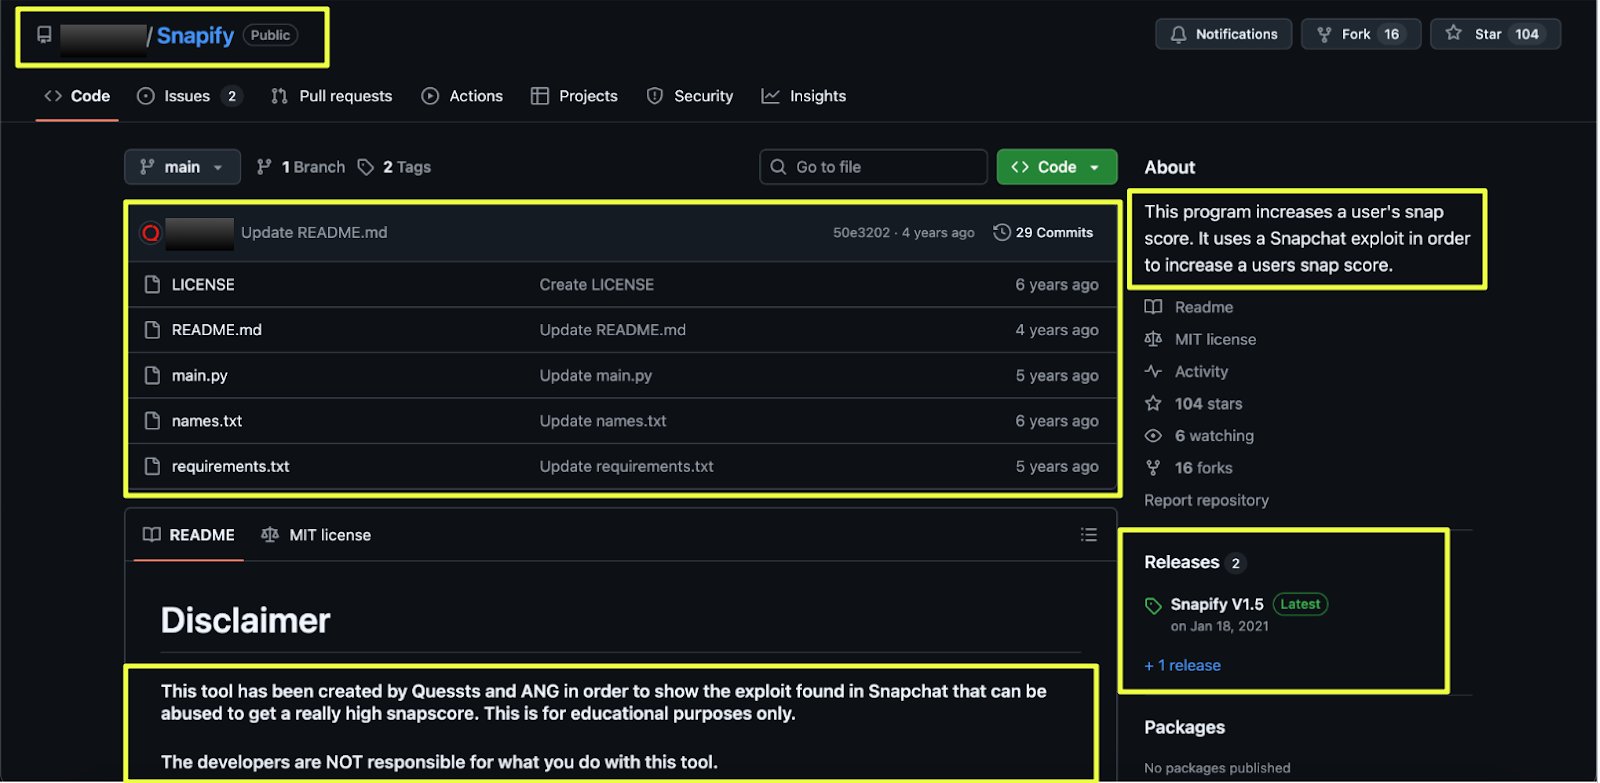Open the Snapify V1.5 release
The image size is (1600, 783).
click(1217, 604)
